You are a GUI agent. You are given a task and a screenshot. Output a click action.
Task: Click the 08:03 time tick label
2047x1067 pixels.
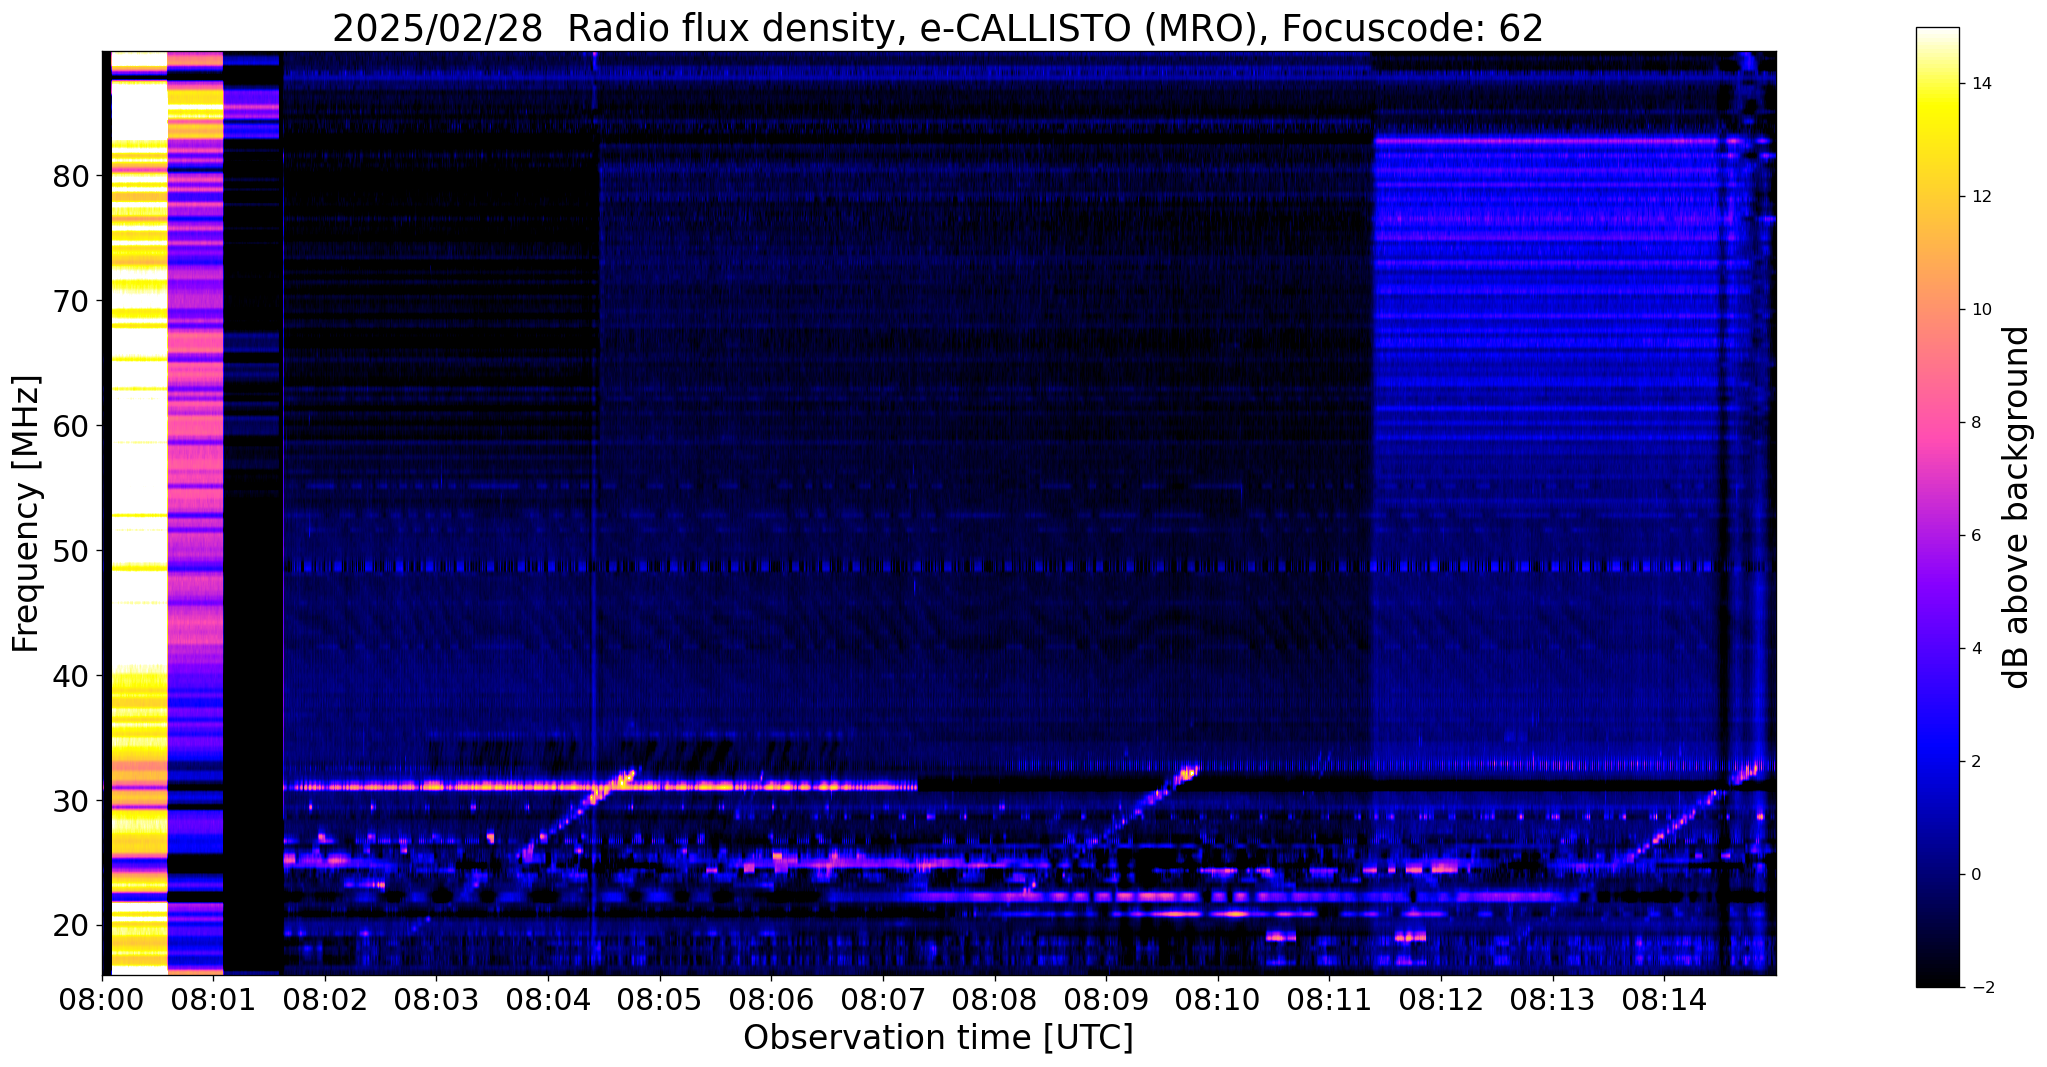point(436,999)
